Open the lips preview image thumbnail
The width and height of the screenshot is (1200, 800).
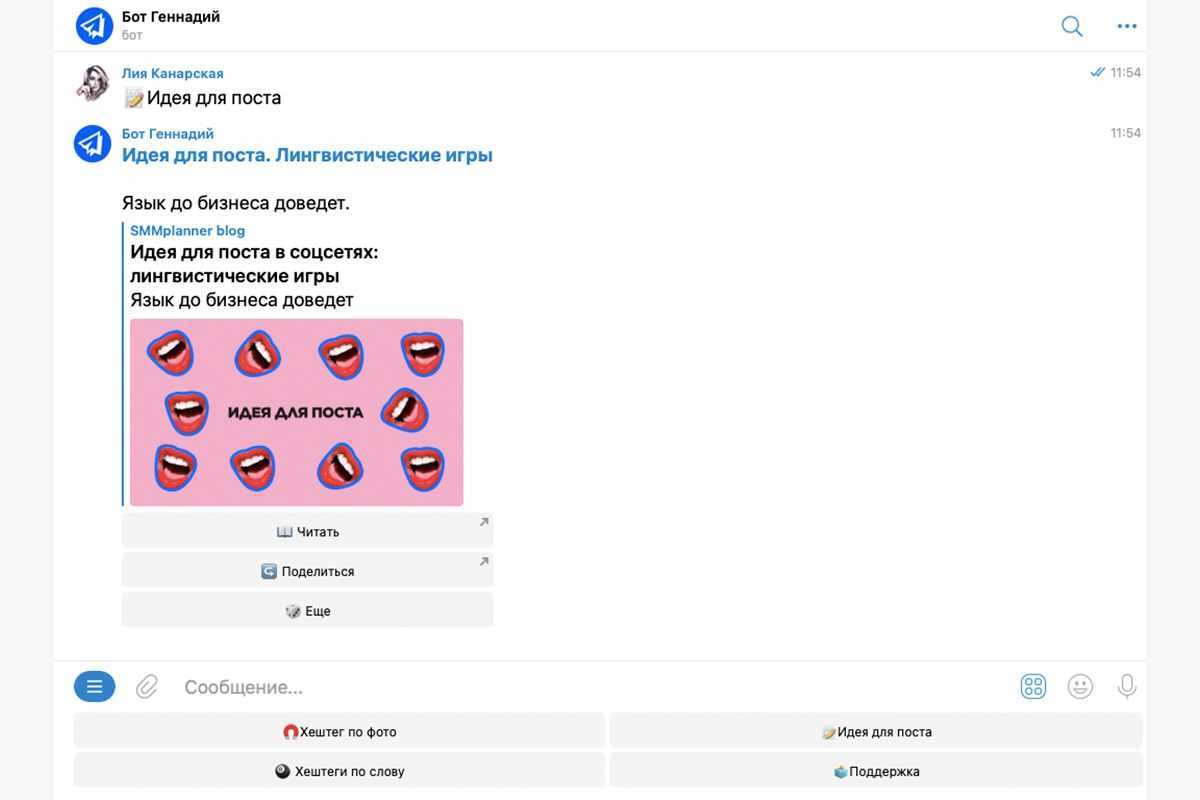pos(296,412)
